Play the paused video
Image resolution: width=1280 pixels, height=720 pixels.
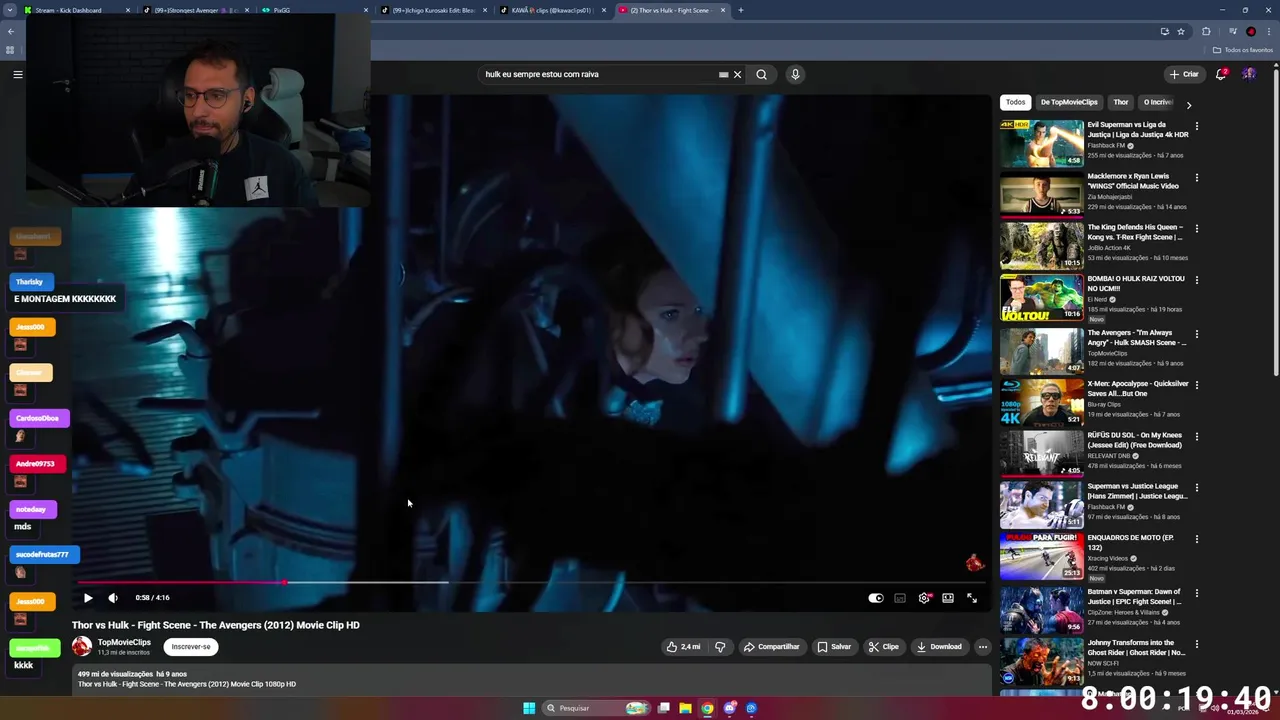point(88,598)
